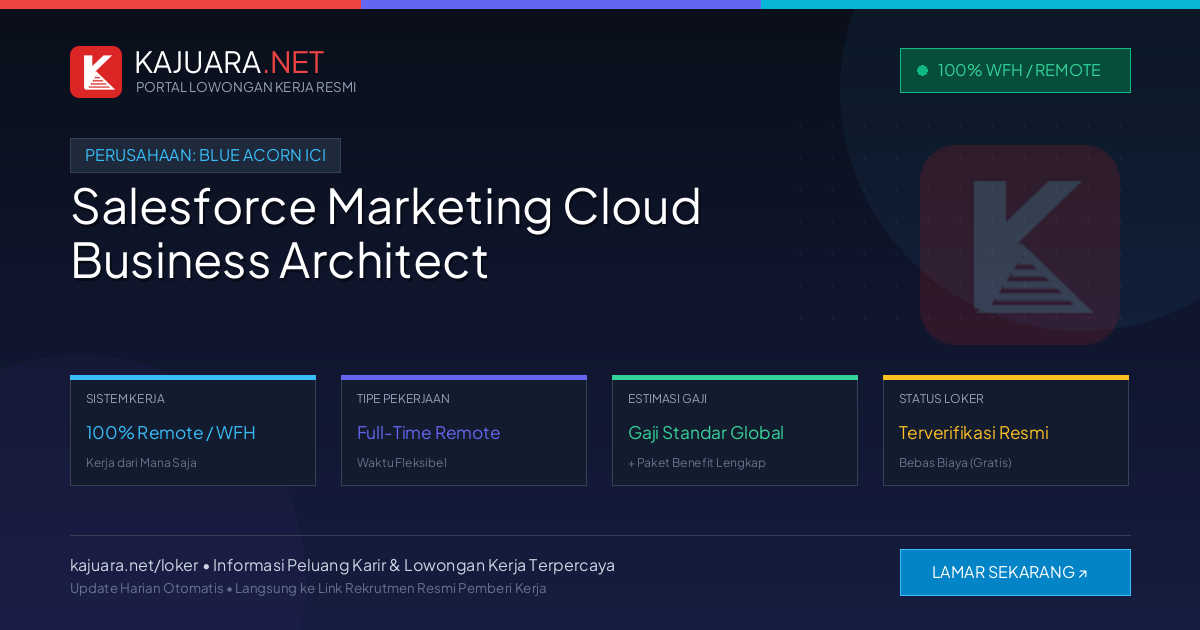Viewport: 1200px width, 630px height.
Task: Click the red Kajuara K logo icon
Action: click(x=96, y=72)
